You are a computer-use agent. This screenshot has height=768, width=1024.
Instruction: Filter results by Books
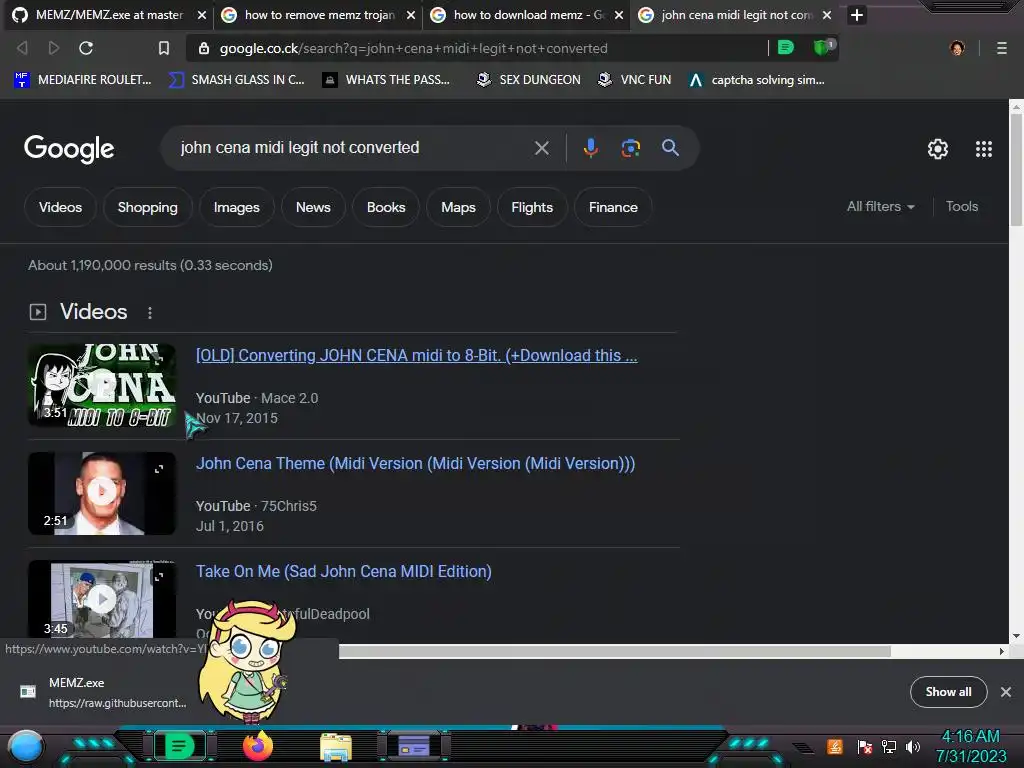point(386,207)
